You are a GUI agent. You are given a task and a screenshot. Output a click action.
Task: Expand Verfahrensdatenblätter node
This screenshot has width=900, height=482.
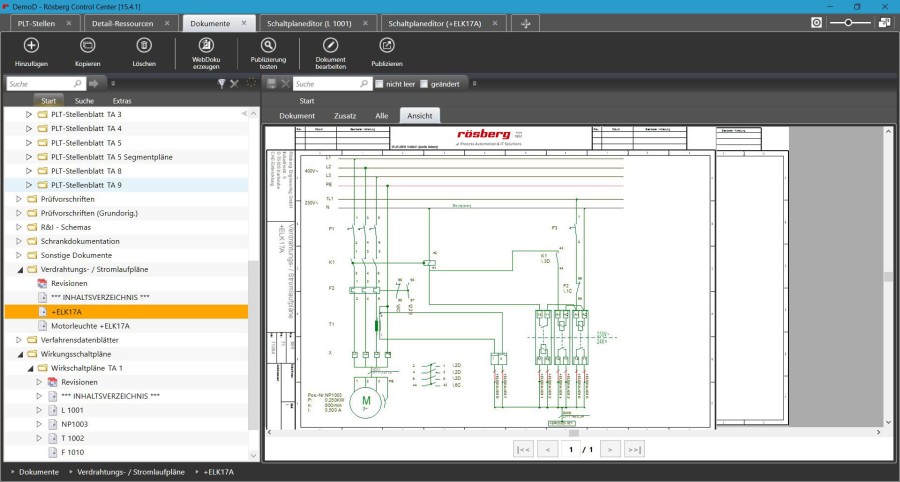[x=18, y=340]
